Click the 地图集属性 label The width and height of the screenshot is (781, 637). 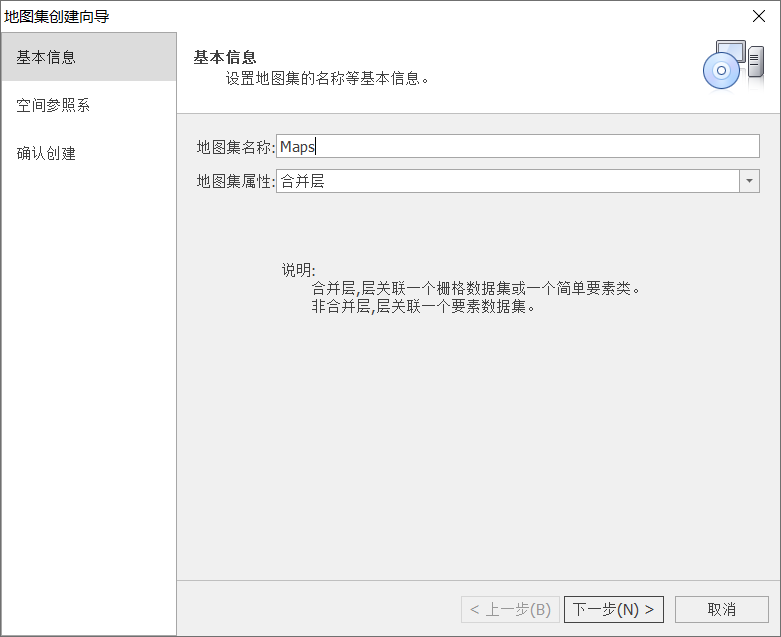point(235,181)
